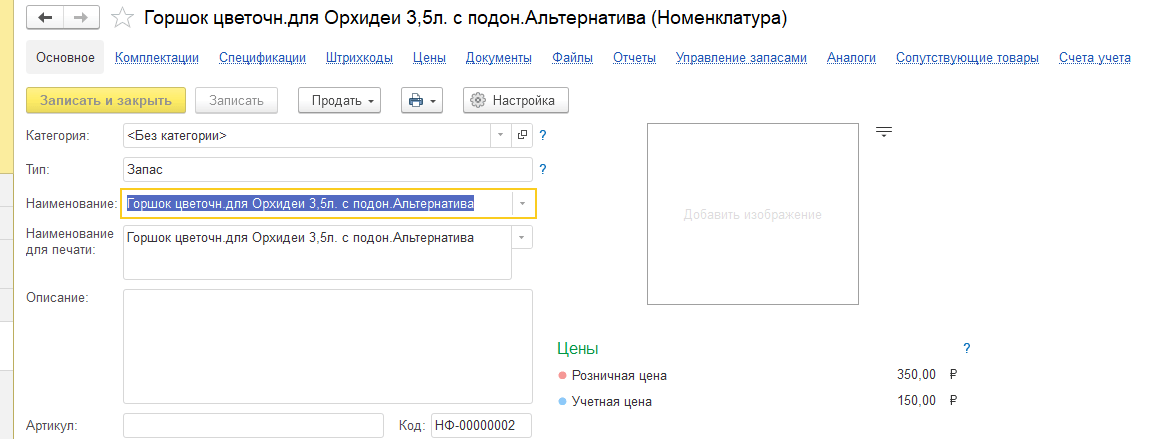Open the Настройка settings button
The height and width of the screenshot is (439, 1150).
coord(515,100)
